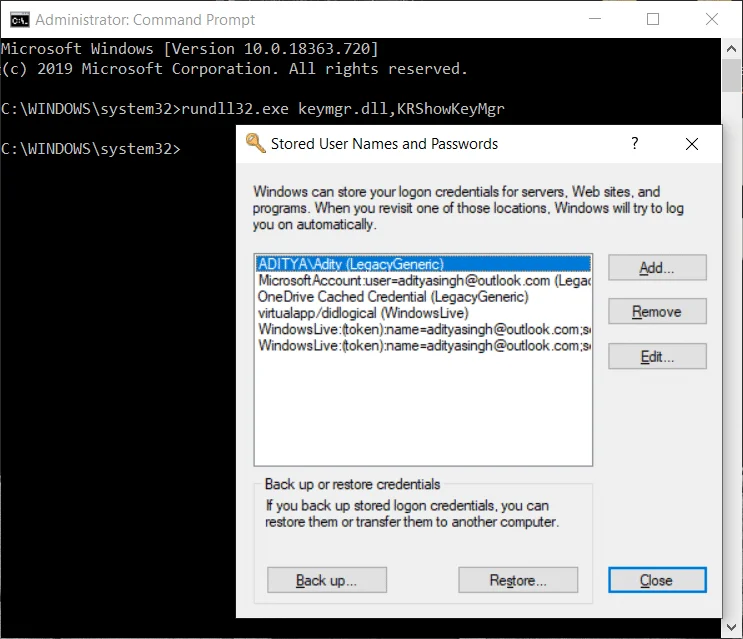The height and width of the screenshot is (639, 743).
Task: Close the Stored User Names dialog
Action: (657, 580)
